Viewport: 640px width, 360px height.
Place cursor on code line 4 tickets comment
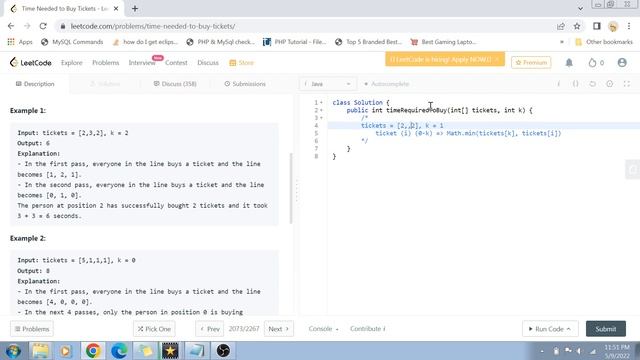coord(402,126)
